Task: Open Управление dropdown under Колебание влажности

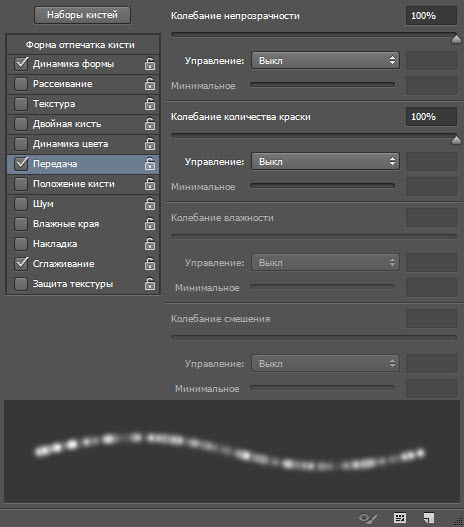Action: pos(325,262)
